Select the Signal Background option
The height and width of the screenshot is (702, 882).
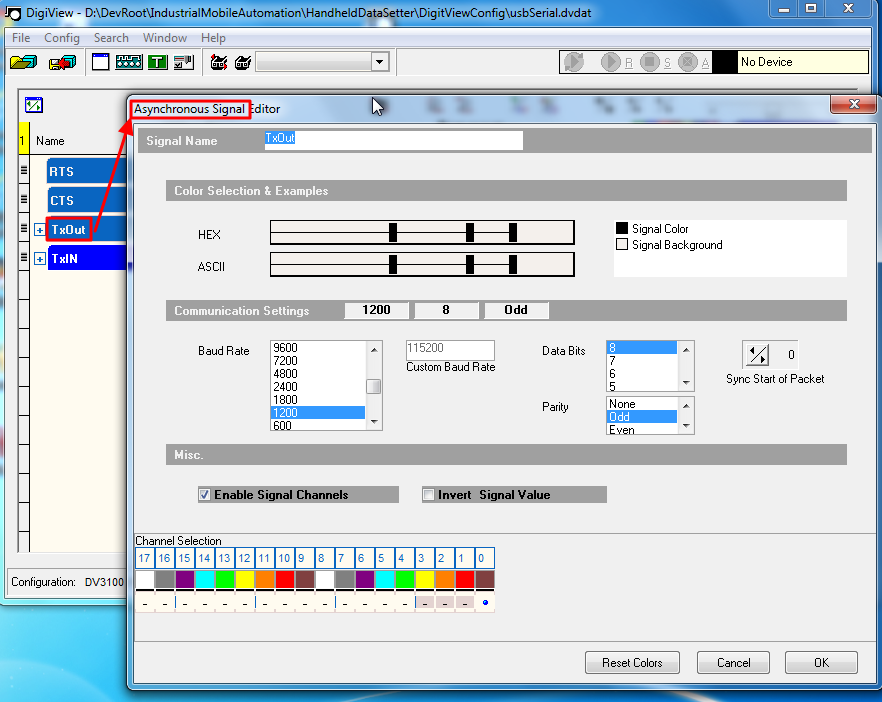click(x=622, y=244)
